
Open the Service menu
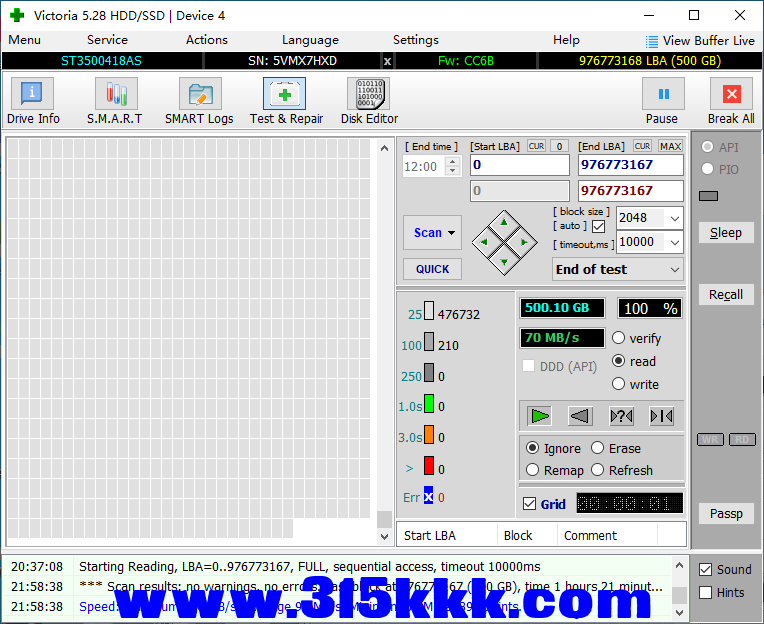(x=107, y=40)
